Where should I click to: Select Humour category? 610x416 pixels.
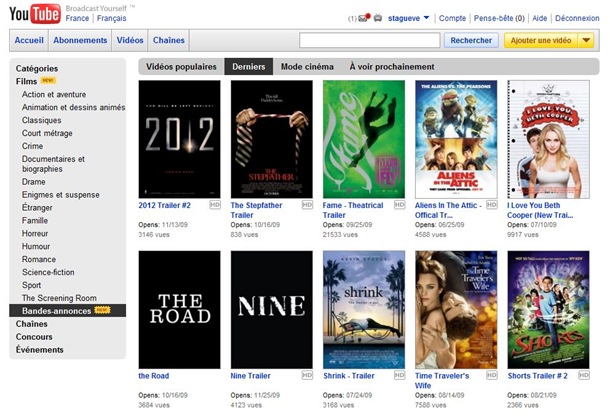(36, 246)
